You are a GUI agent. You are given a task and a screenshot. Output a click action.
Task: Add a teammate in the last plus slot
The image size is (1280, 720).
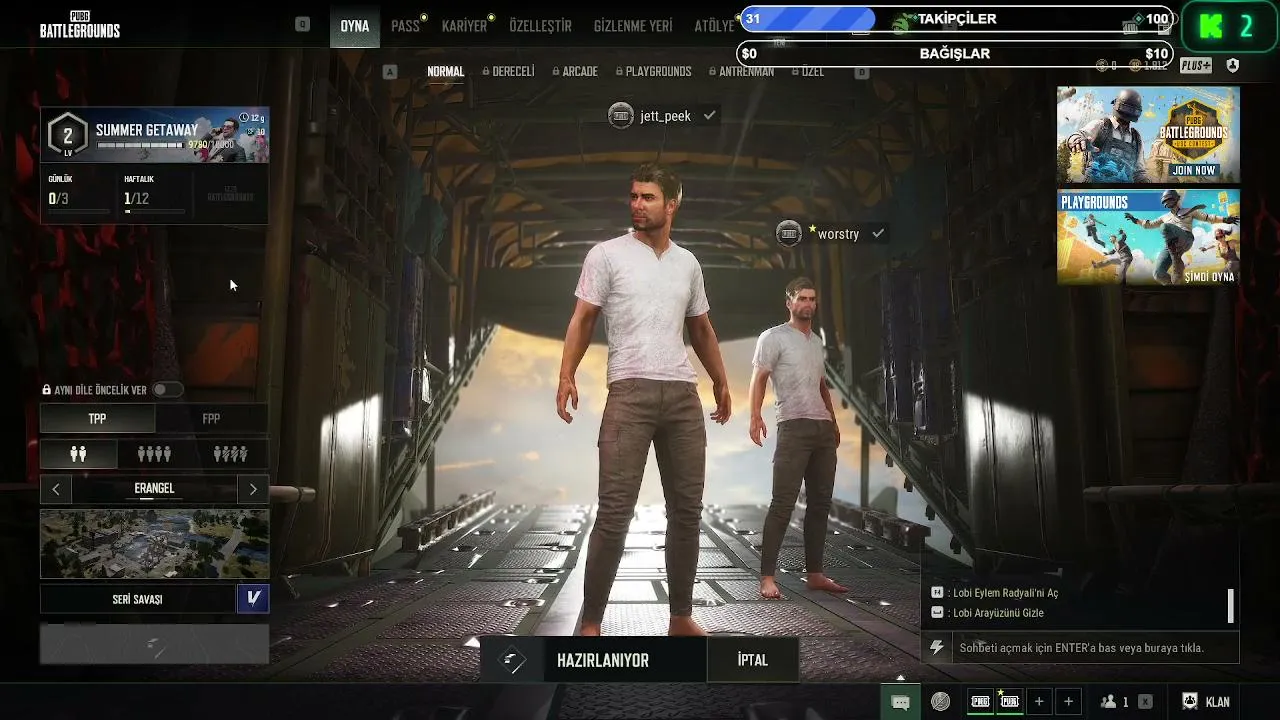point(1068,702)
